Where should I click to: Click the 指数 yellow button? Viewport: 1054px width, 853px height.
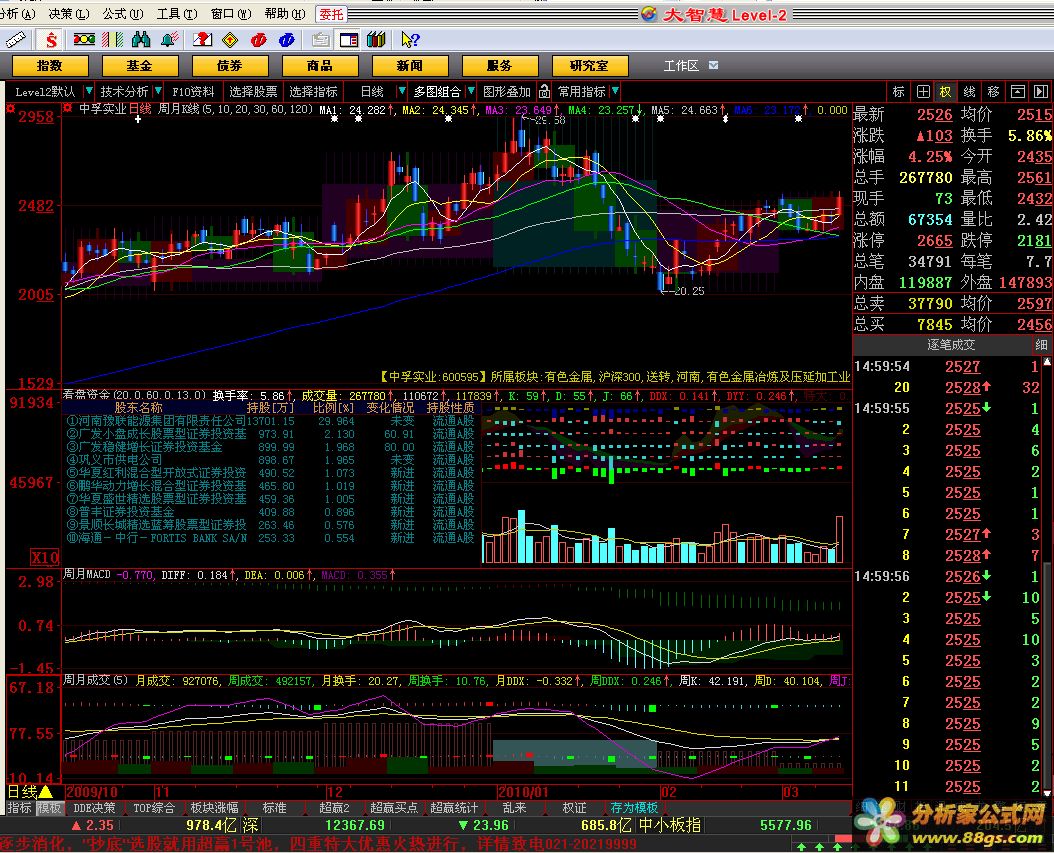coord(50,66)
